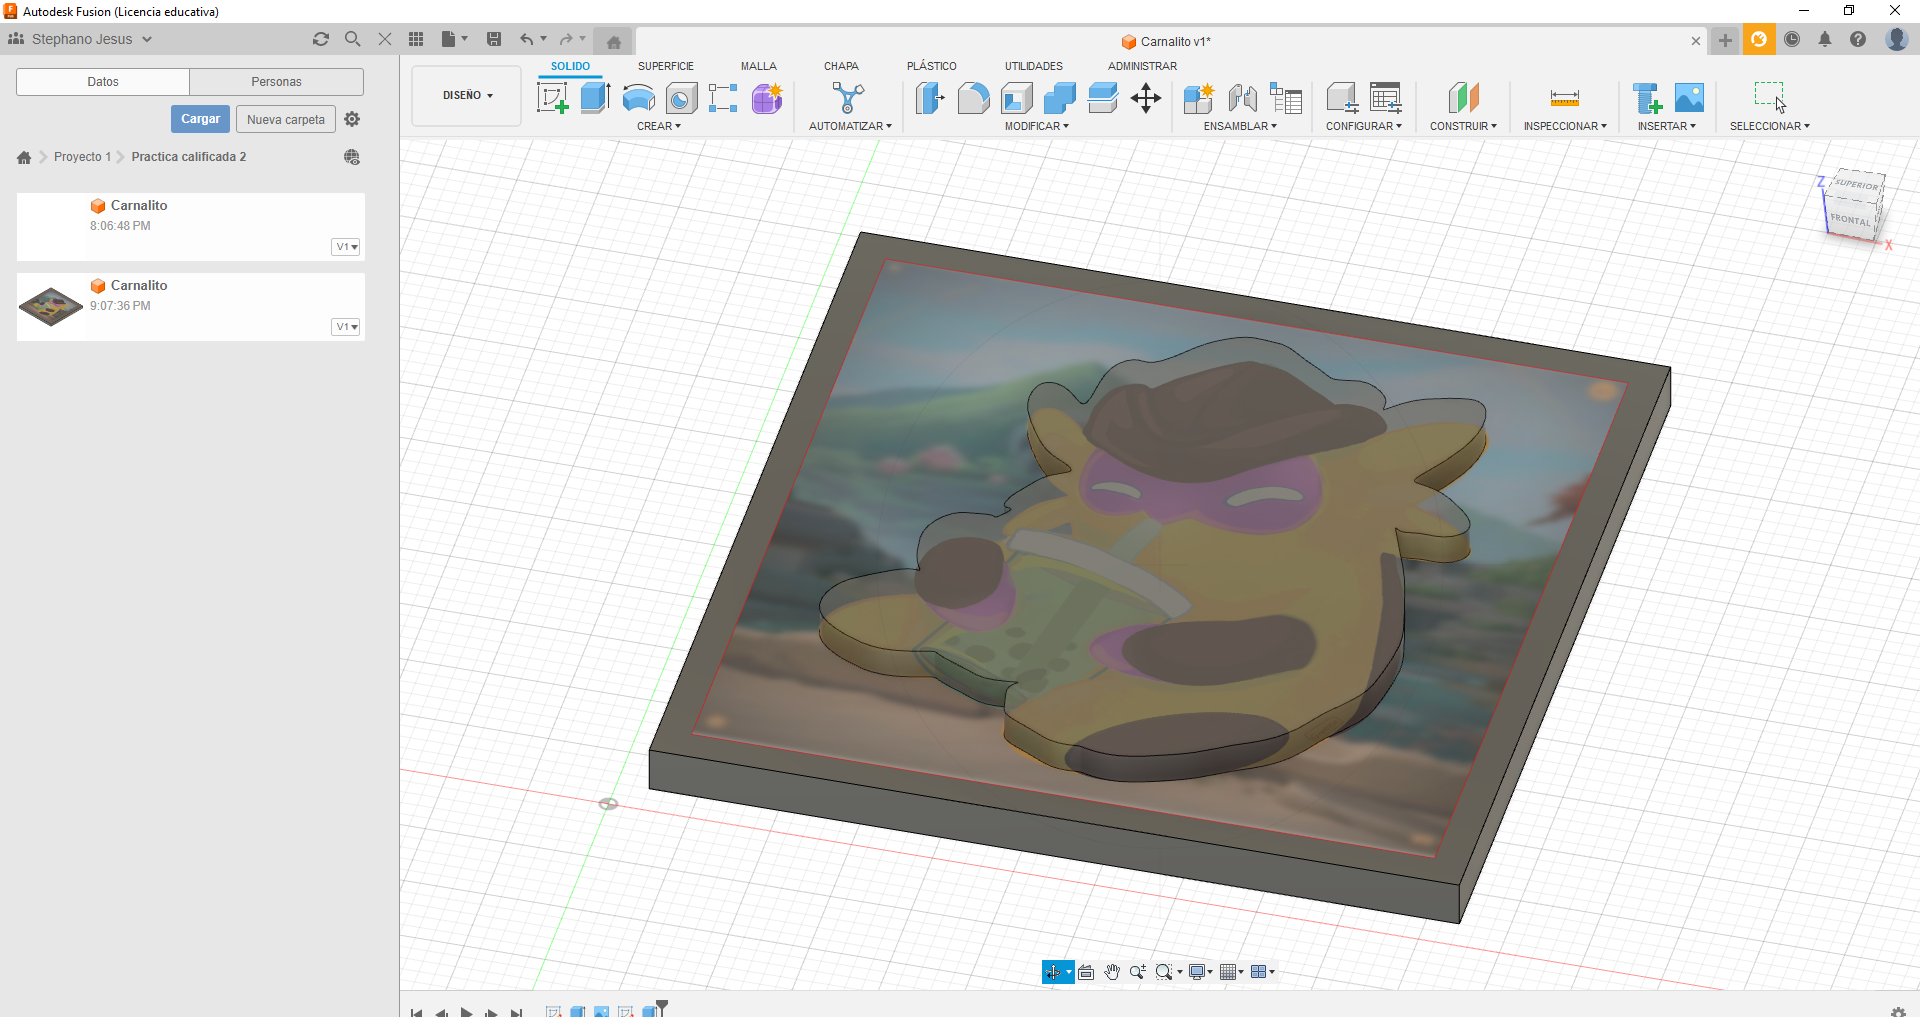Screen dimensions: 1920x1017
Task: Open the Stephano Jesus team switcher
Action: coord(81,39)
